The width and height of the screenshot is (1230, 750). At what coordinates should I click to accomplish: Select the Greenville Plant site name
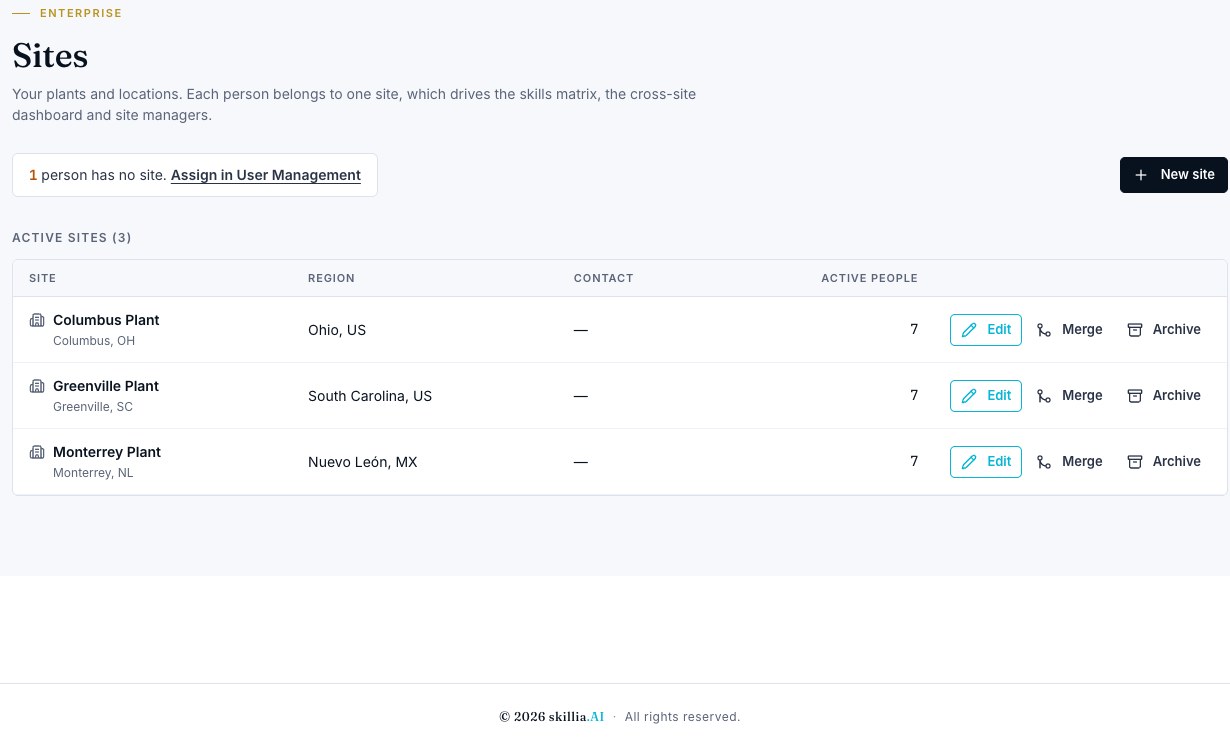(x=106, y=386)
